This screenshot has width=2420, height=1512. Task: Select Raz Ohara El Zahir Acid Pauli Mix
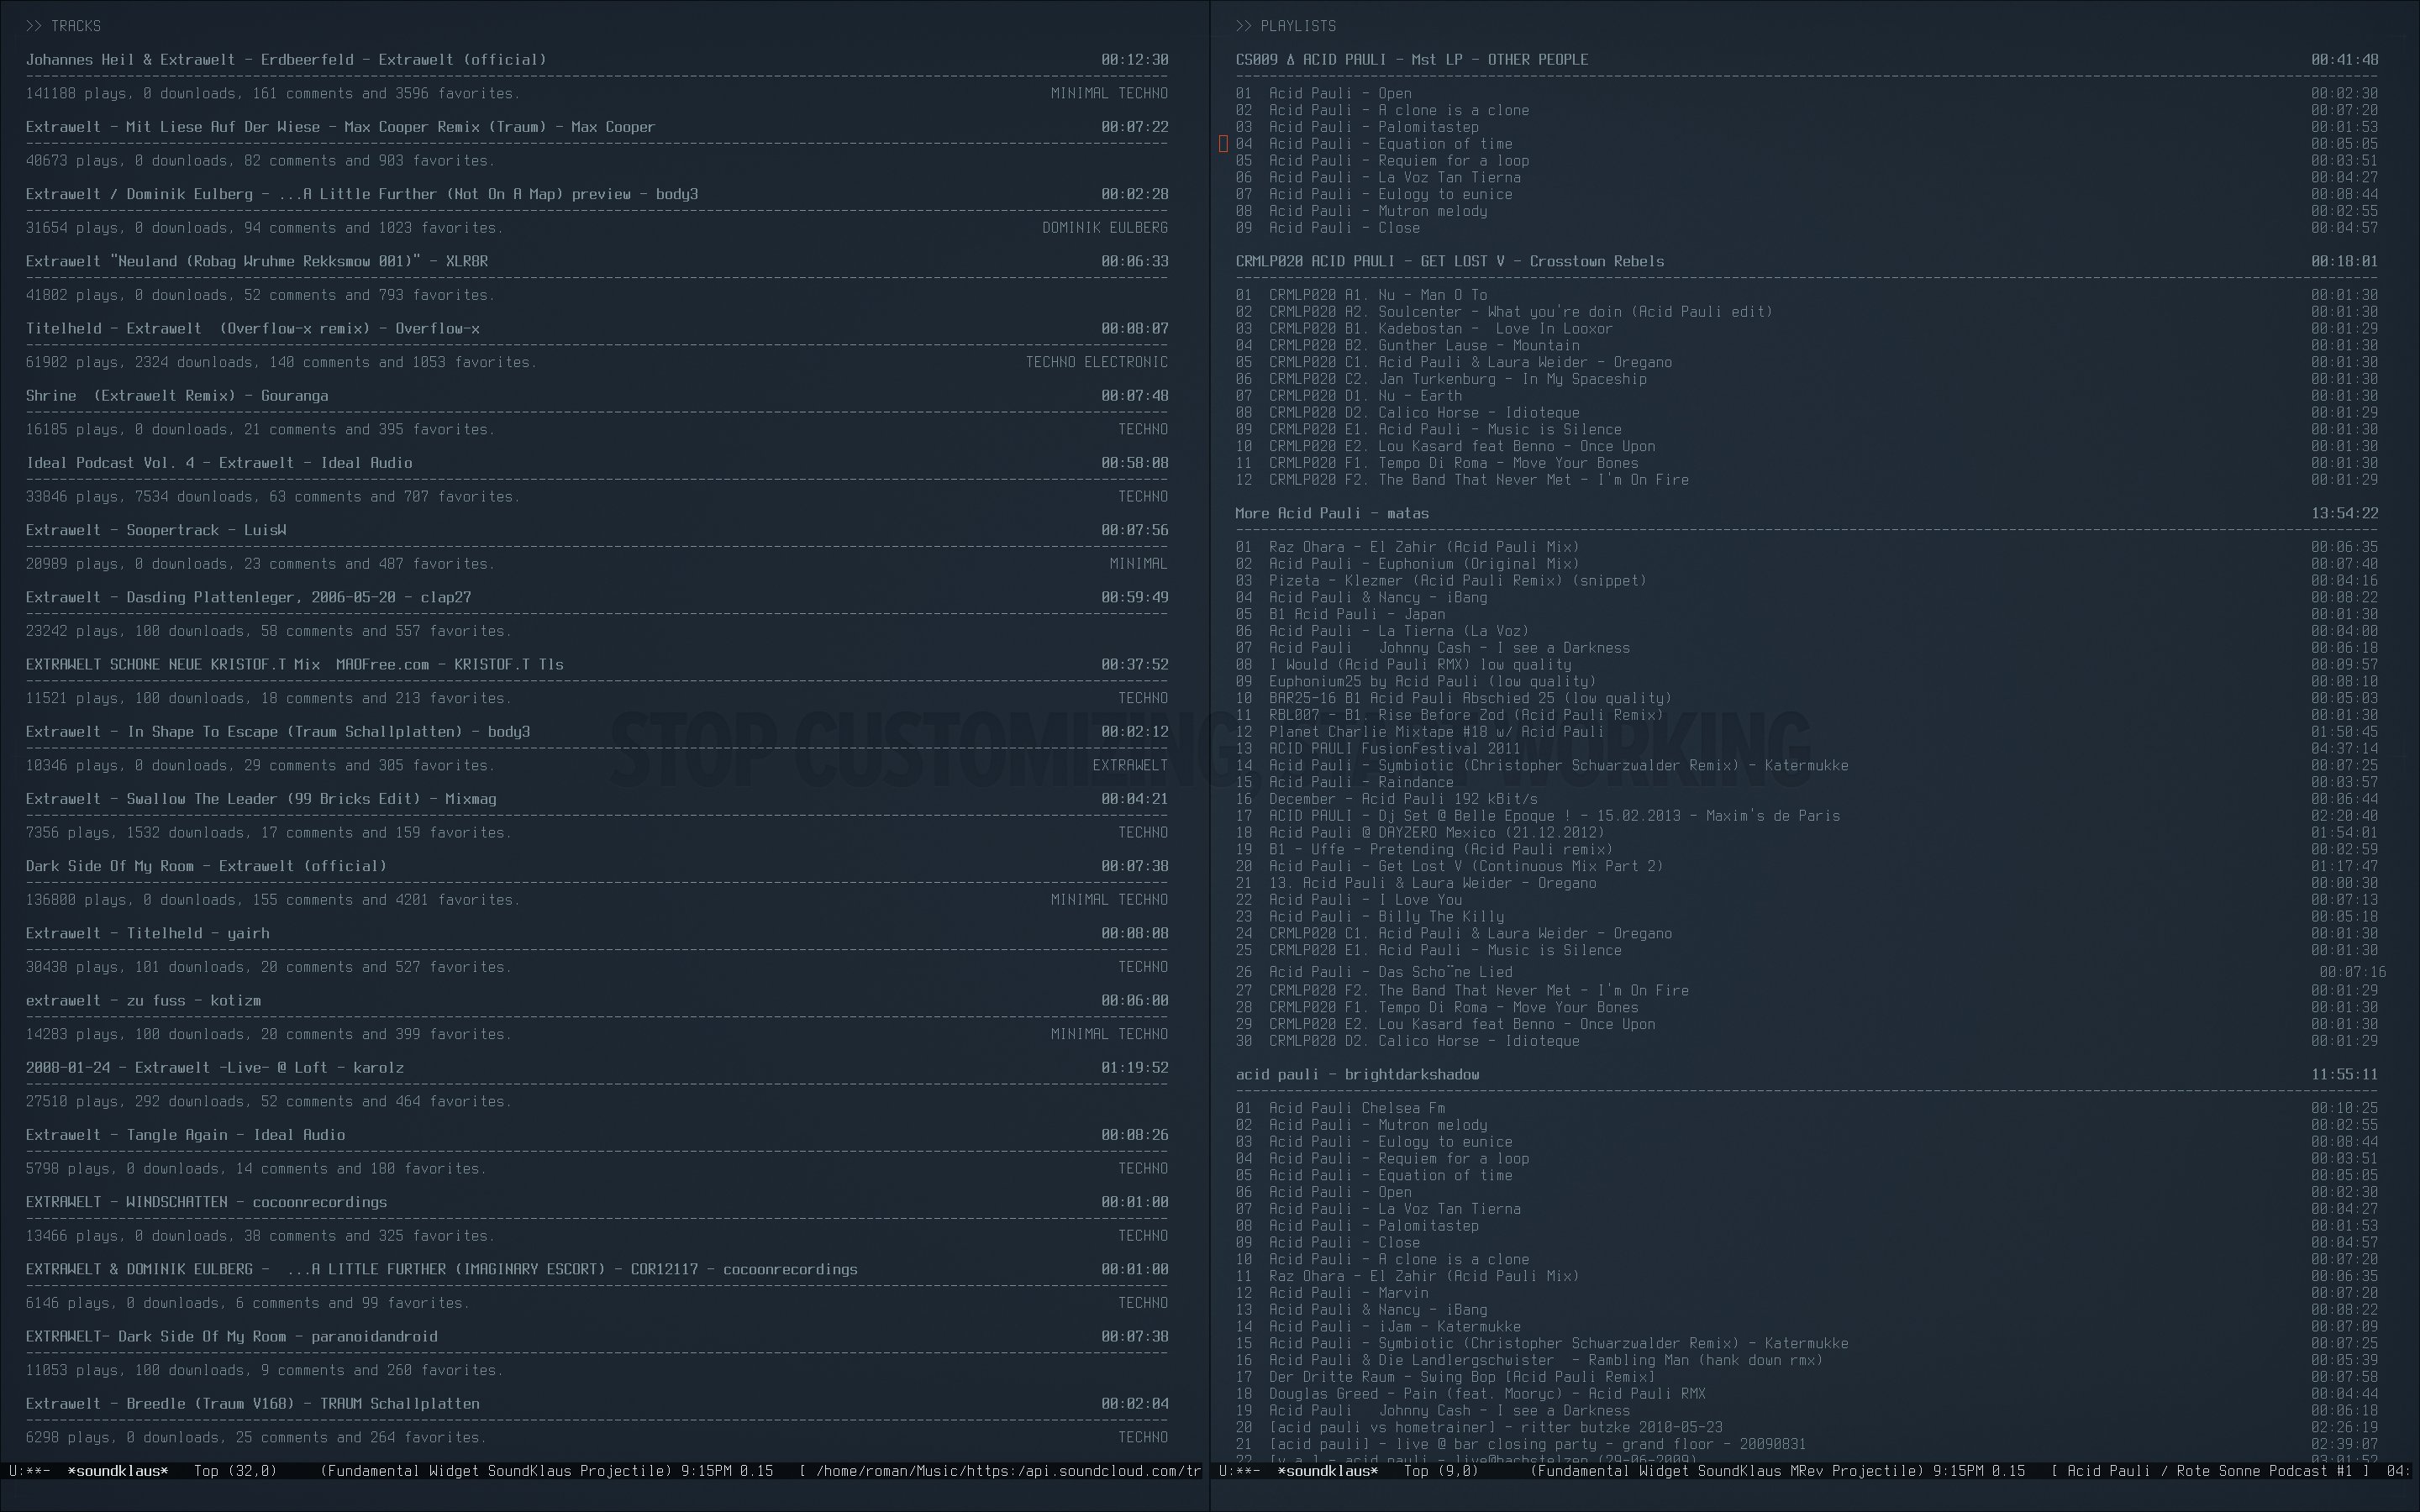pyautogui.click(x=1423, y=547)
